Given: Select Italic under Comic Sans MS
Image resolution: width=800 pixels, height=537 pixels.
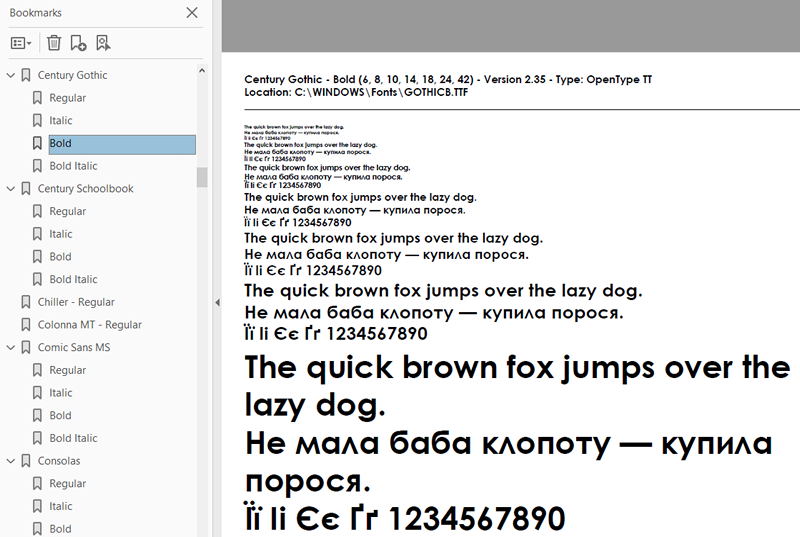Looking at the screenshot, I should point(61,393).
